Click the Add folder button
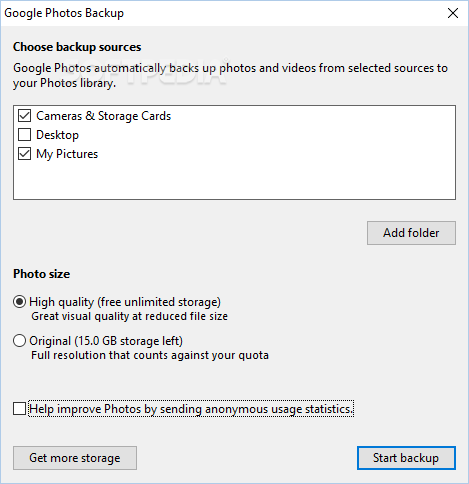Image resolution: width=469 pixels, height=484 pixels. (411, 233)
